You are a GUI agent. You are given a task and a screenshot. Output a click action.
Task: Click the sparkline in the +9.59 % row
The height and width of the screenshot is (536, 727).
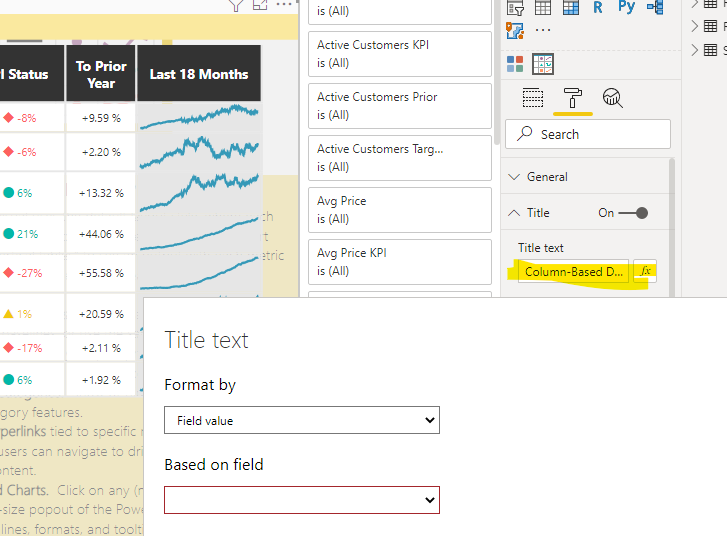click(199, 117)
